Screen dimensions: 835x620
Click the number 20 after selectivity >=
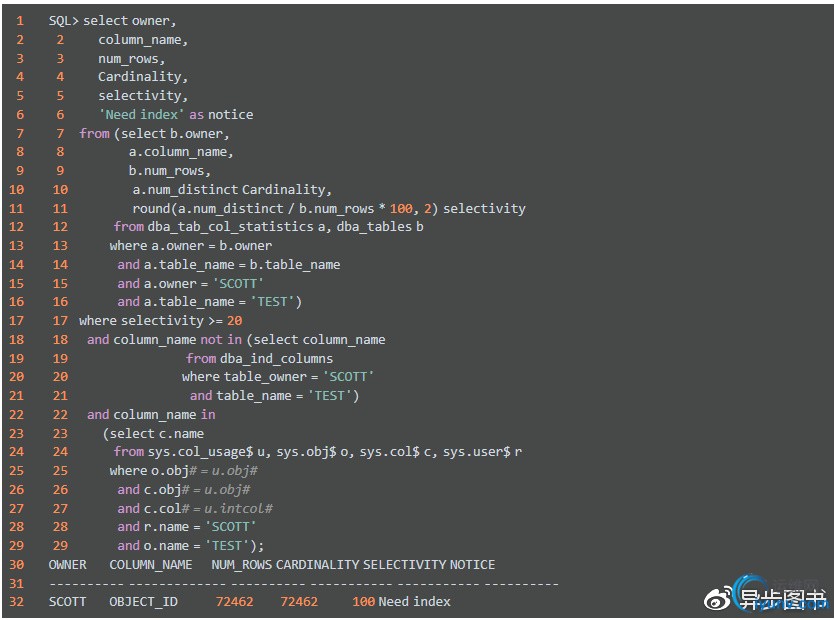tap(234, 321)
